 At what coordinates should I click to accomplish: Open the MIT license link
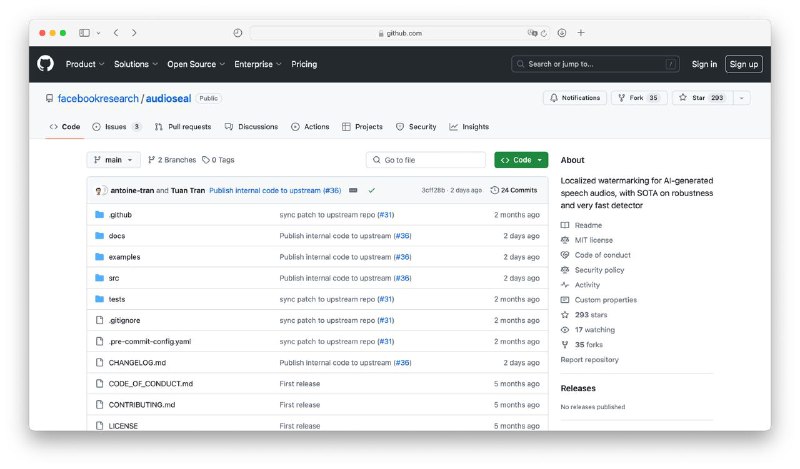(593, 240)
